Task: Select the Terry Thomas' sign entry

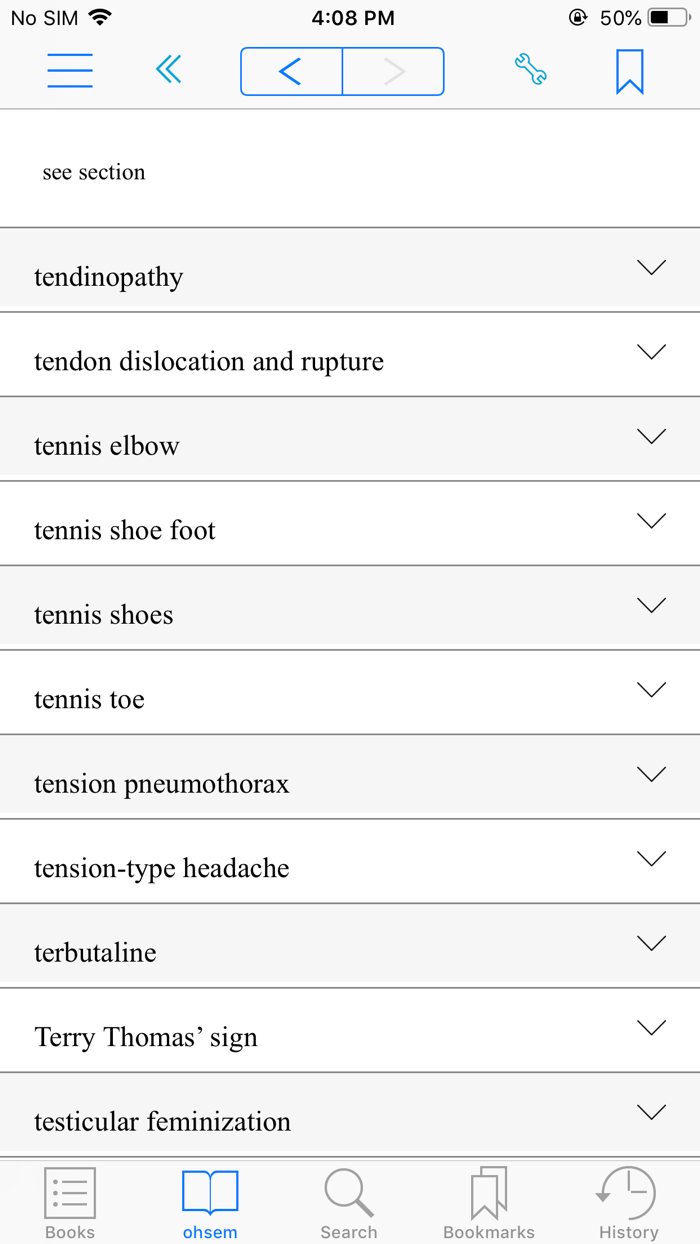Action: (x=146, y=1037)
